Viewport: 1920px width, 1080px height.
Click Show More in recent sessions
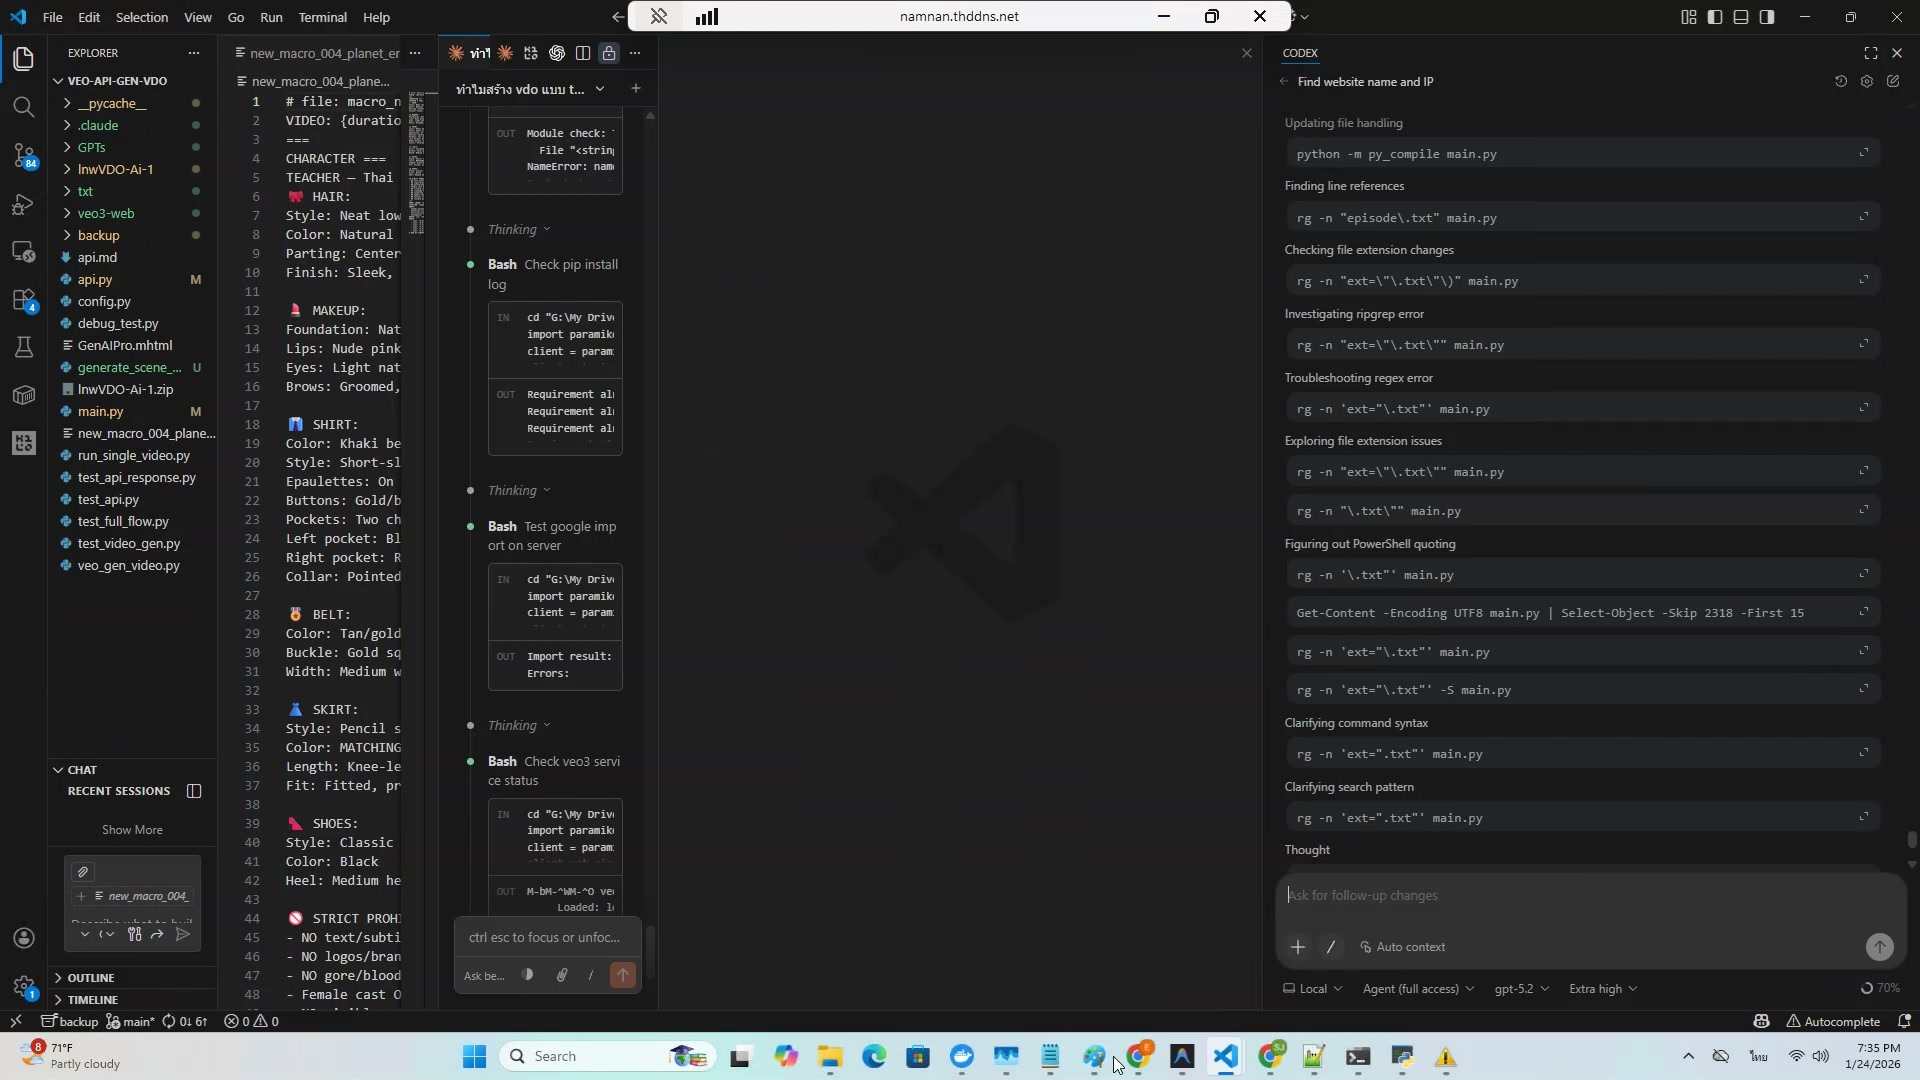[x=132, y=830]
